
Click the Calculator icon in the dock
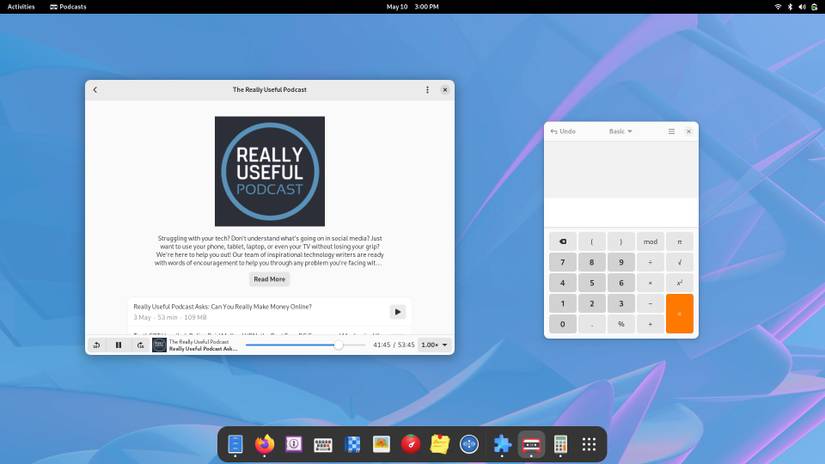560,445
